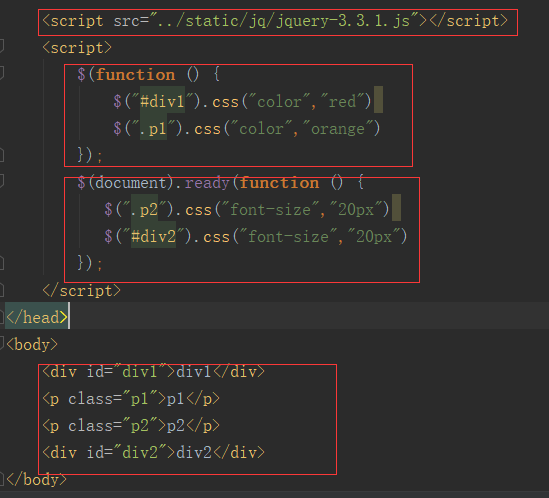Screen dimensions: 549x498
Task: Click the highlighted </head> tag
Action: (37, 318)
